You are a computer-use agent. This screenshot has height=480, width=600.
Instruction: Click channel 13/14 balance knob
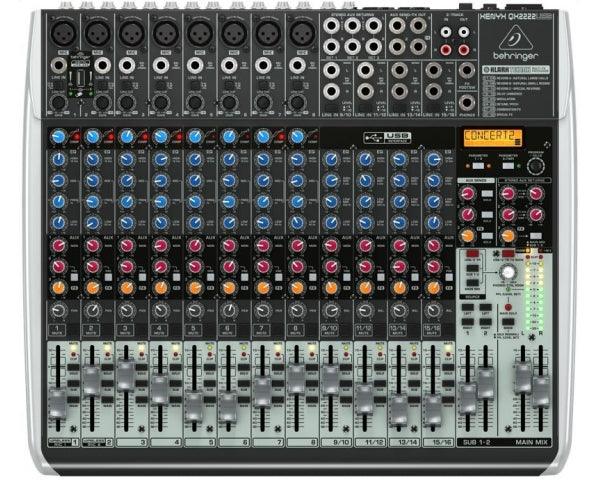pos(399,310)
